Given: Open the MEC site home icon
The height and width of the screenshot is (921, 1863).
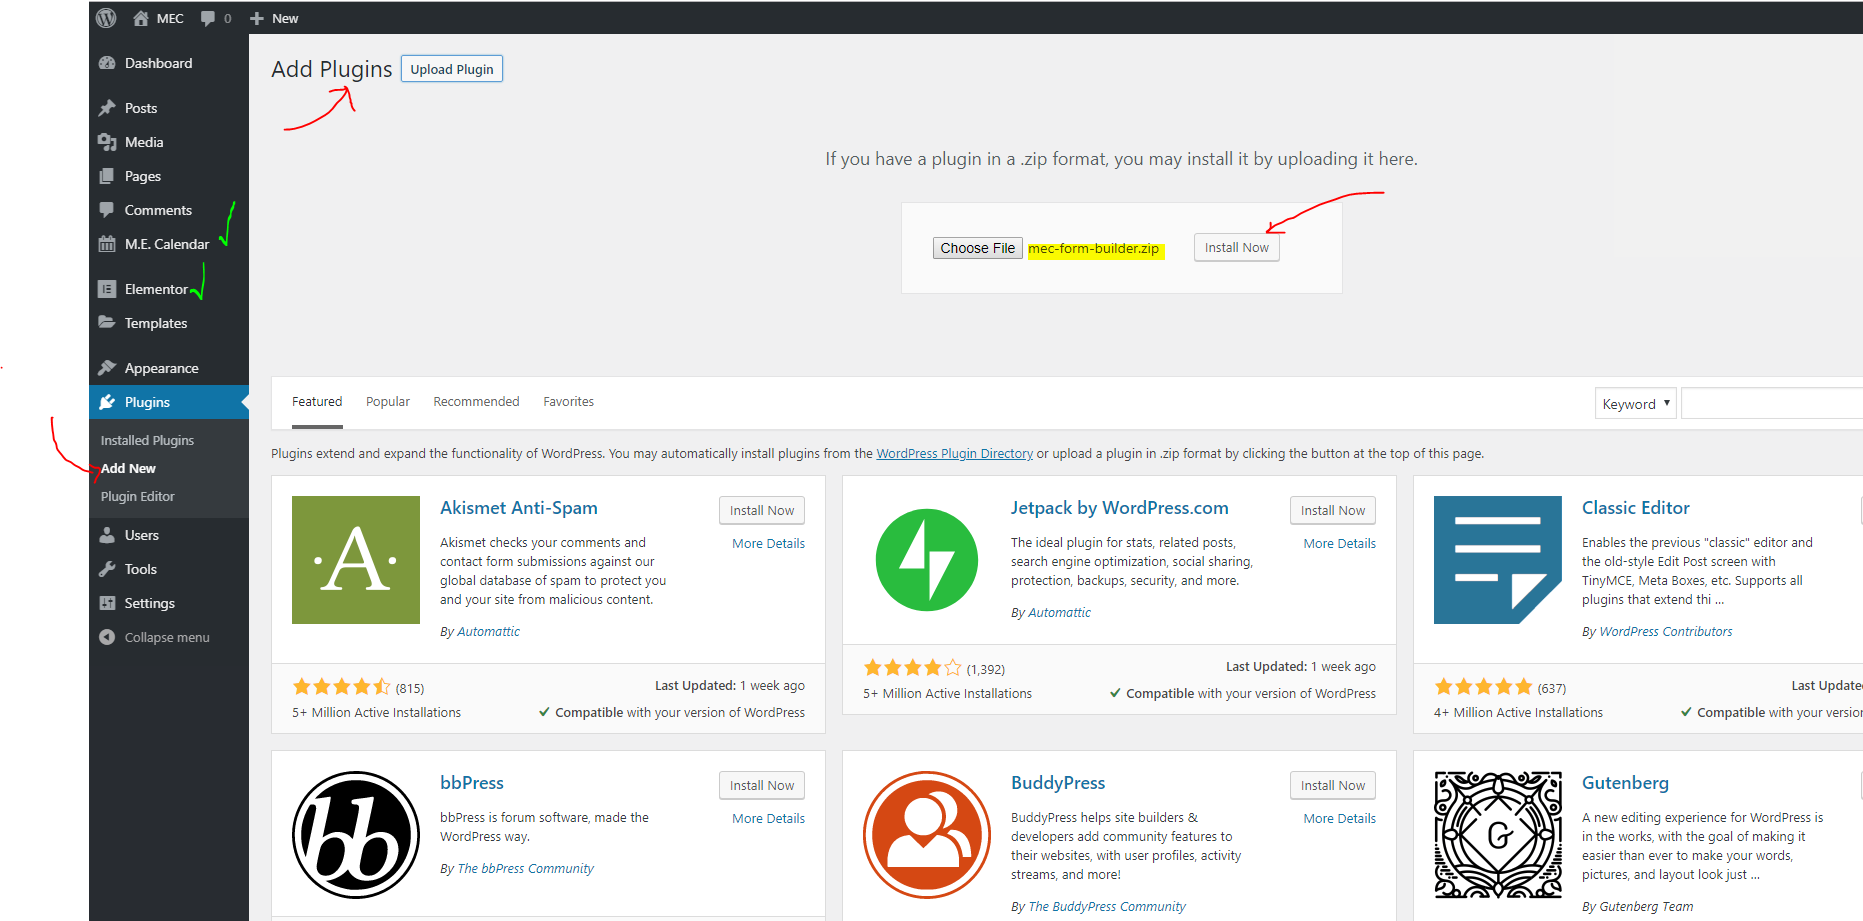Looking at the screenshot, I should coord(141,18).
